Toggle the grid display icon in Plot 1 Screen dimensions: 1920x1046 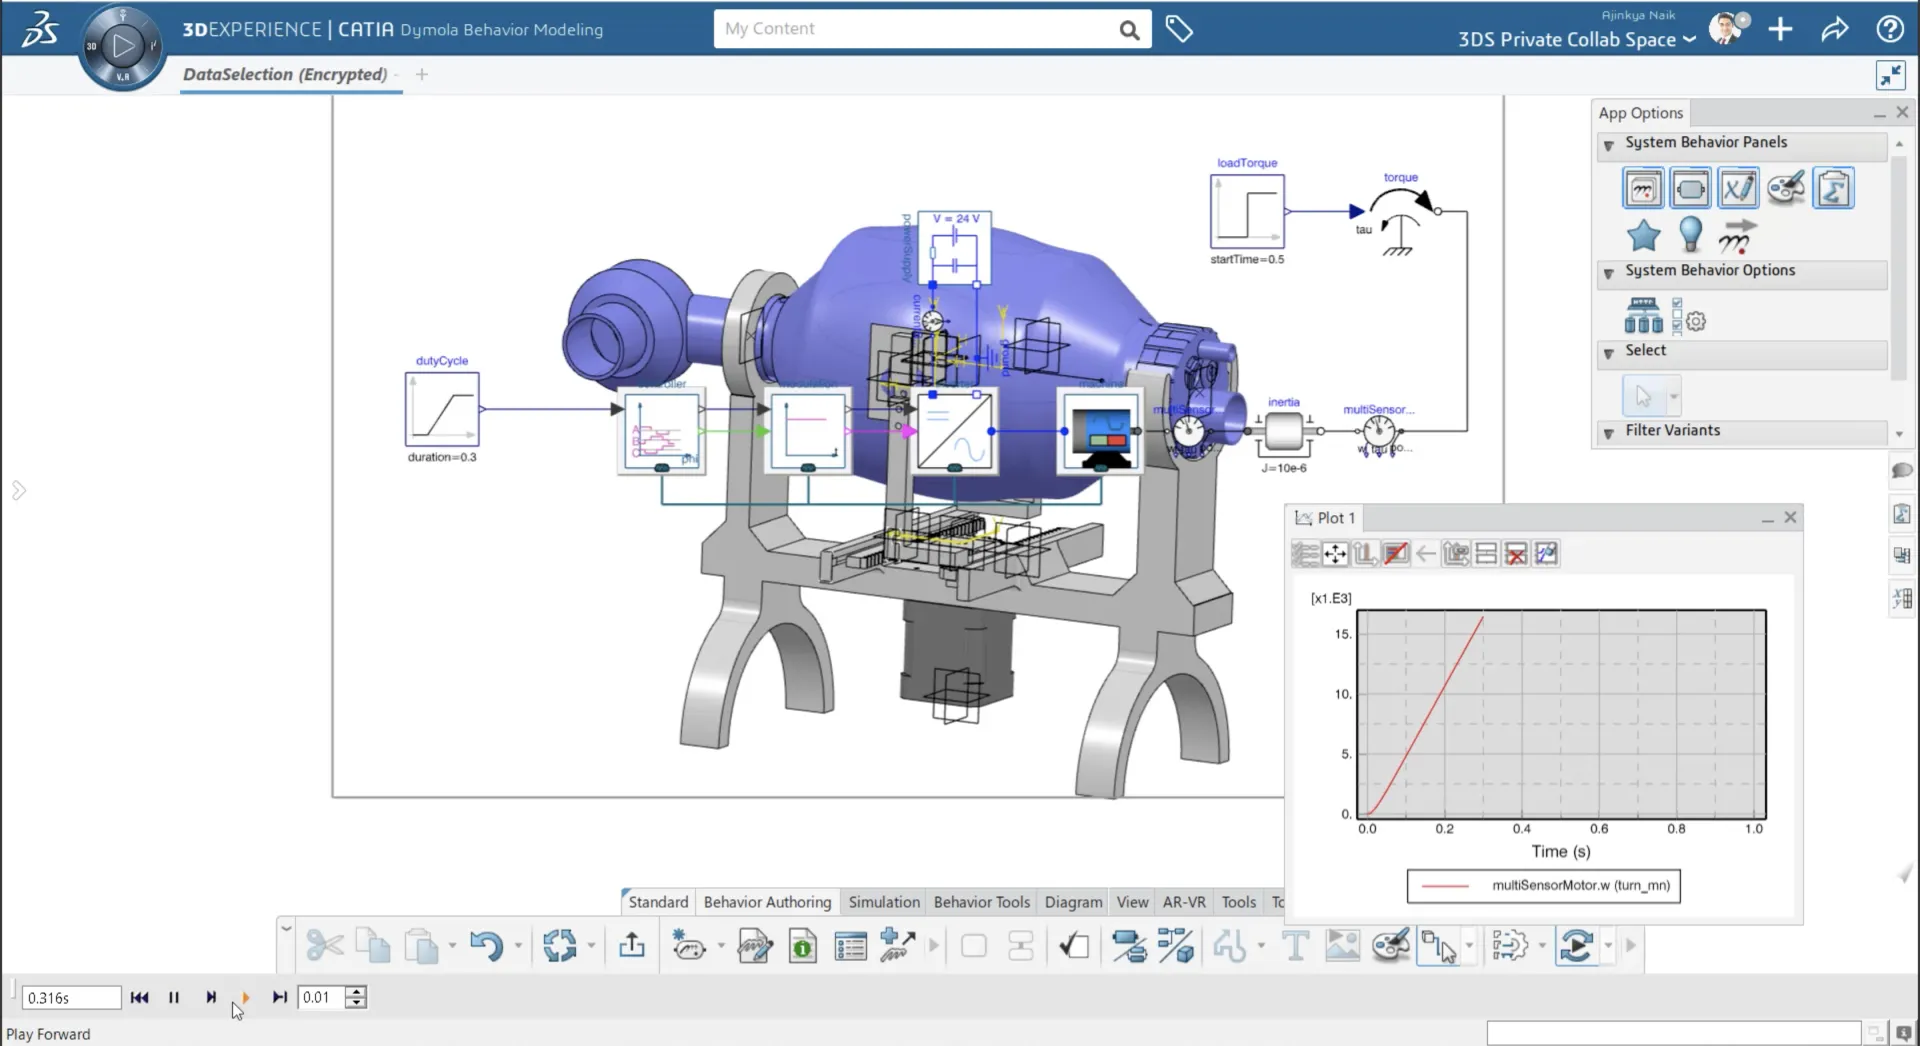click(x=1486, y=554)
